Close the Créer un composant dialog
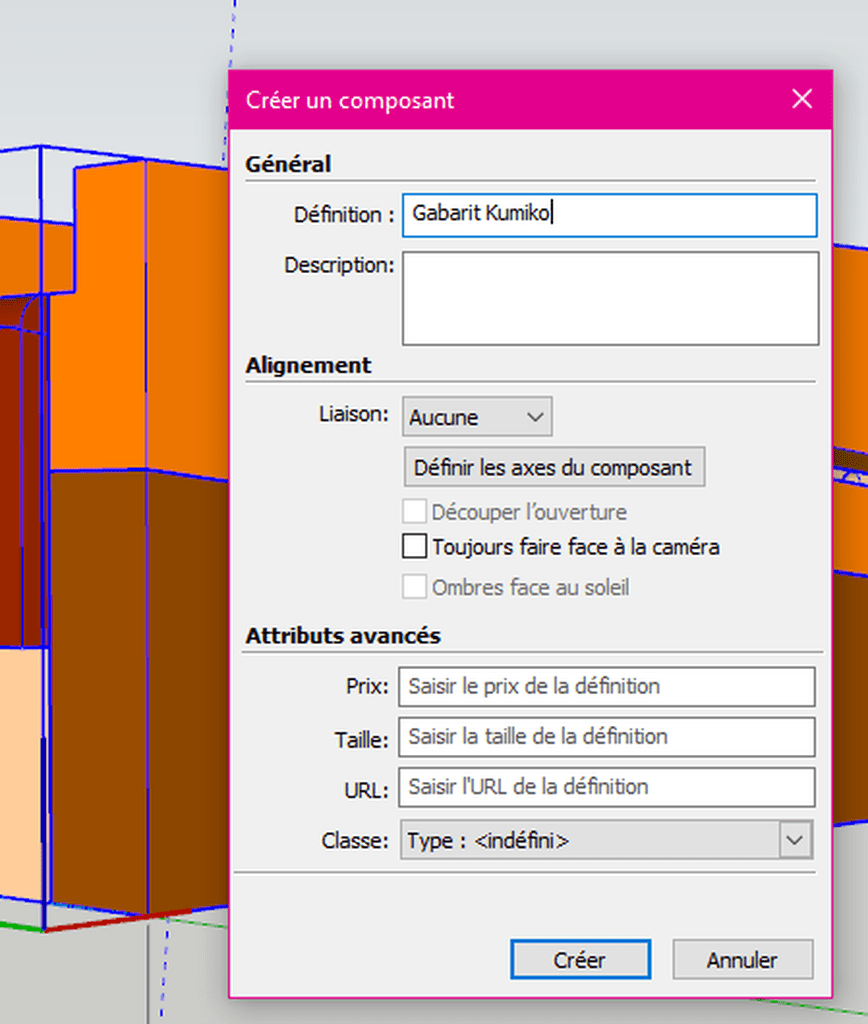 [x=801, y=99]
